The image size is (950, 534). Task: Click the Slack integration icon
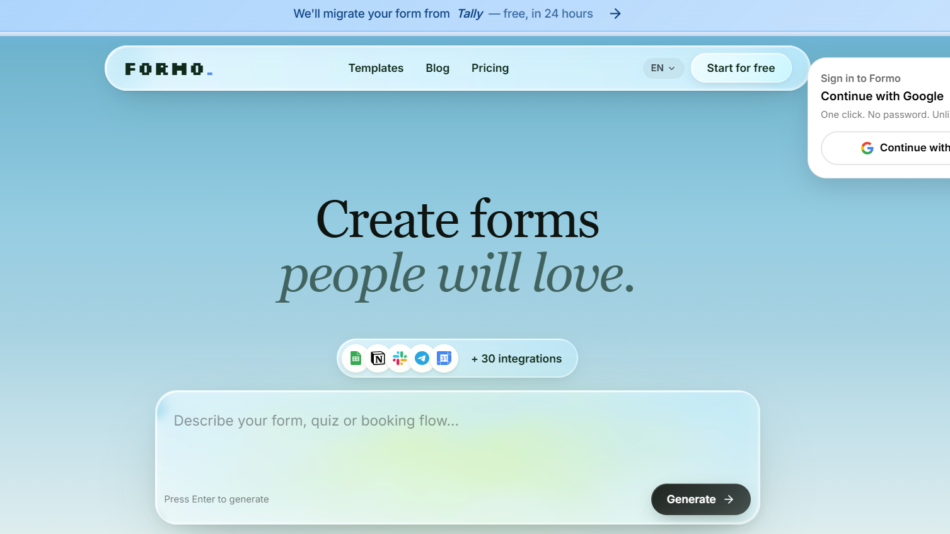(400, 358)
